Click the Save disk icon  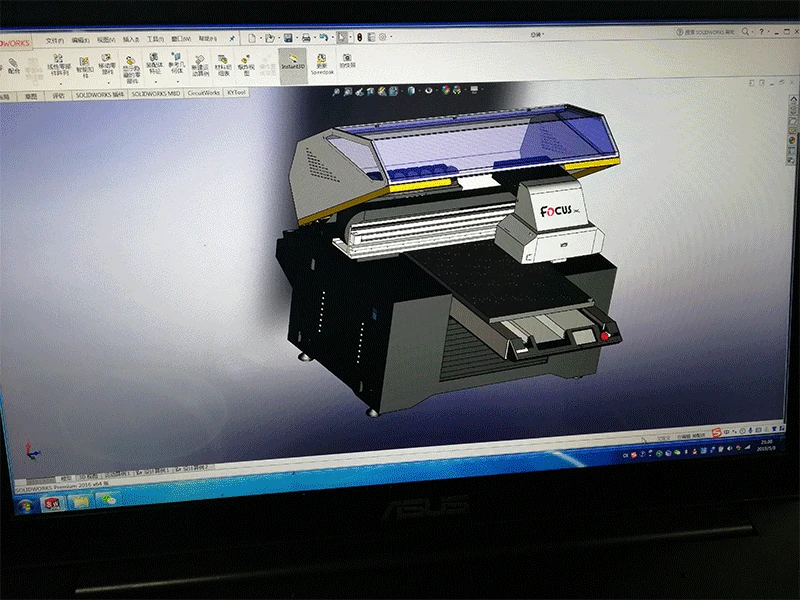(288, 38)
